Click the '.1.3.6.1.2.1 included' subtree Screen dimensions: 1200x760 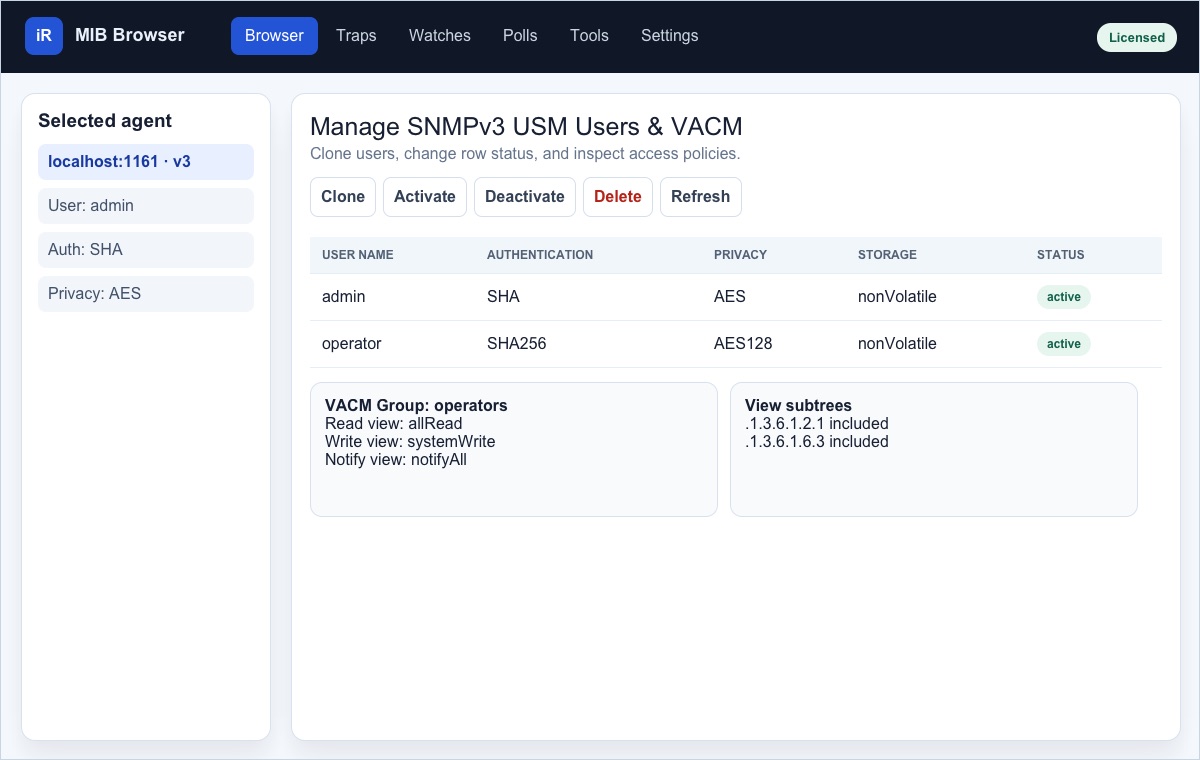click(817, 424)
